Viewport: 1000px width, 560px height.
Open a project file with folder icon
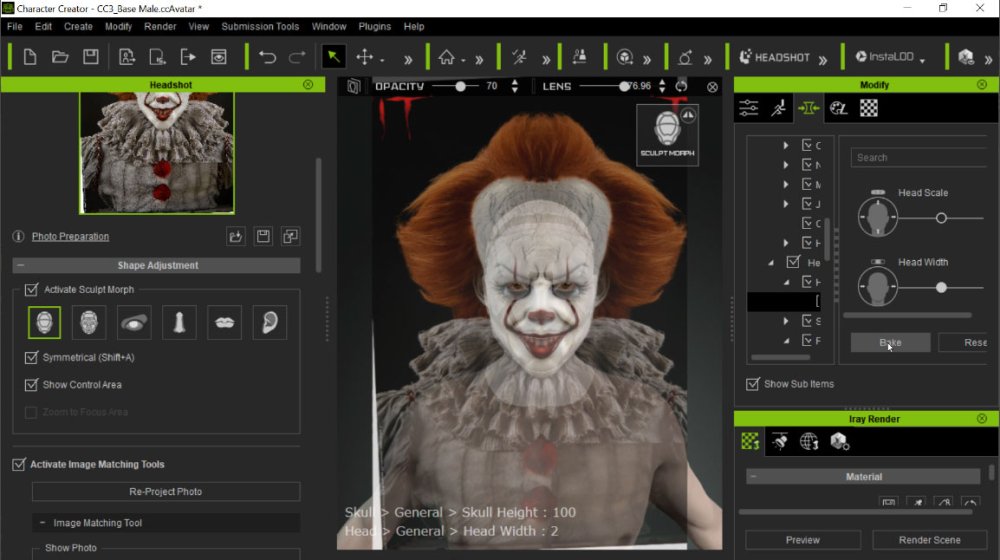[60, 57]
